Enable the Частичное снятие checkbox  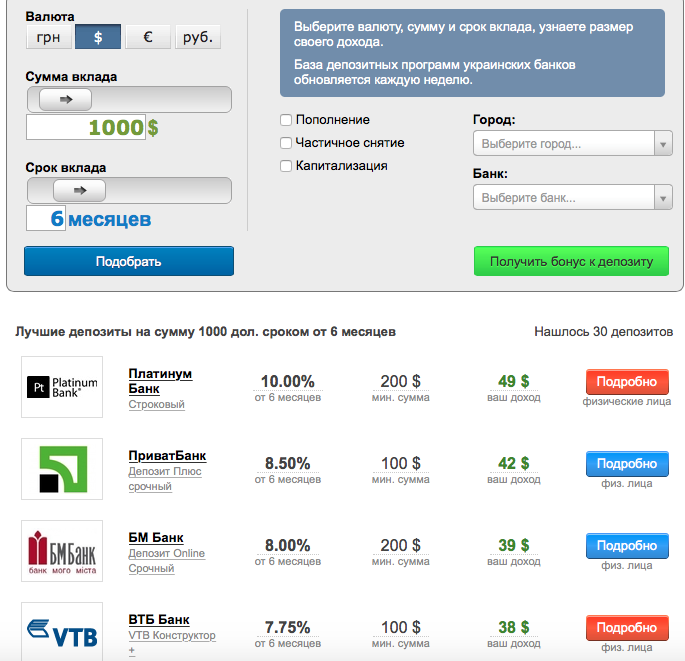coord(286,143)
